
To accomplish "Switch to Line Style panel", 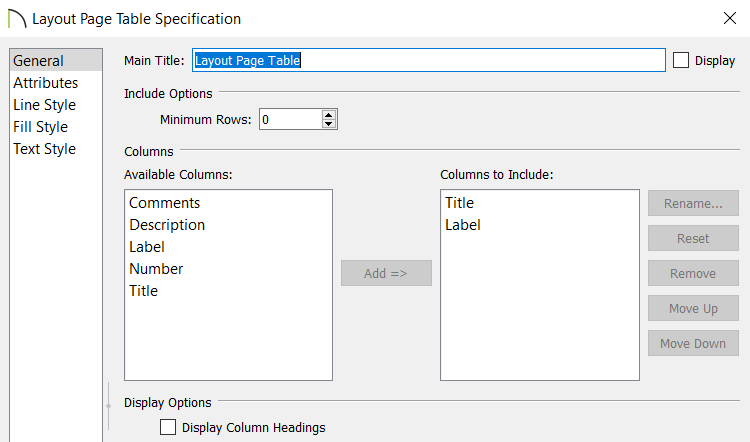I will point(44,105).
